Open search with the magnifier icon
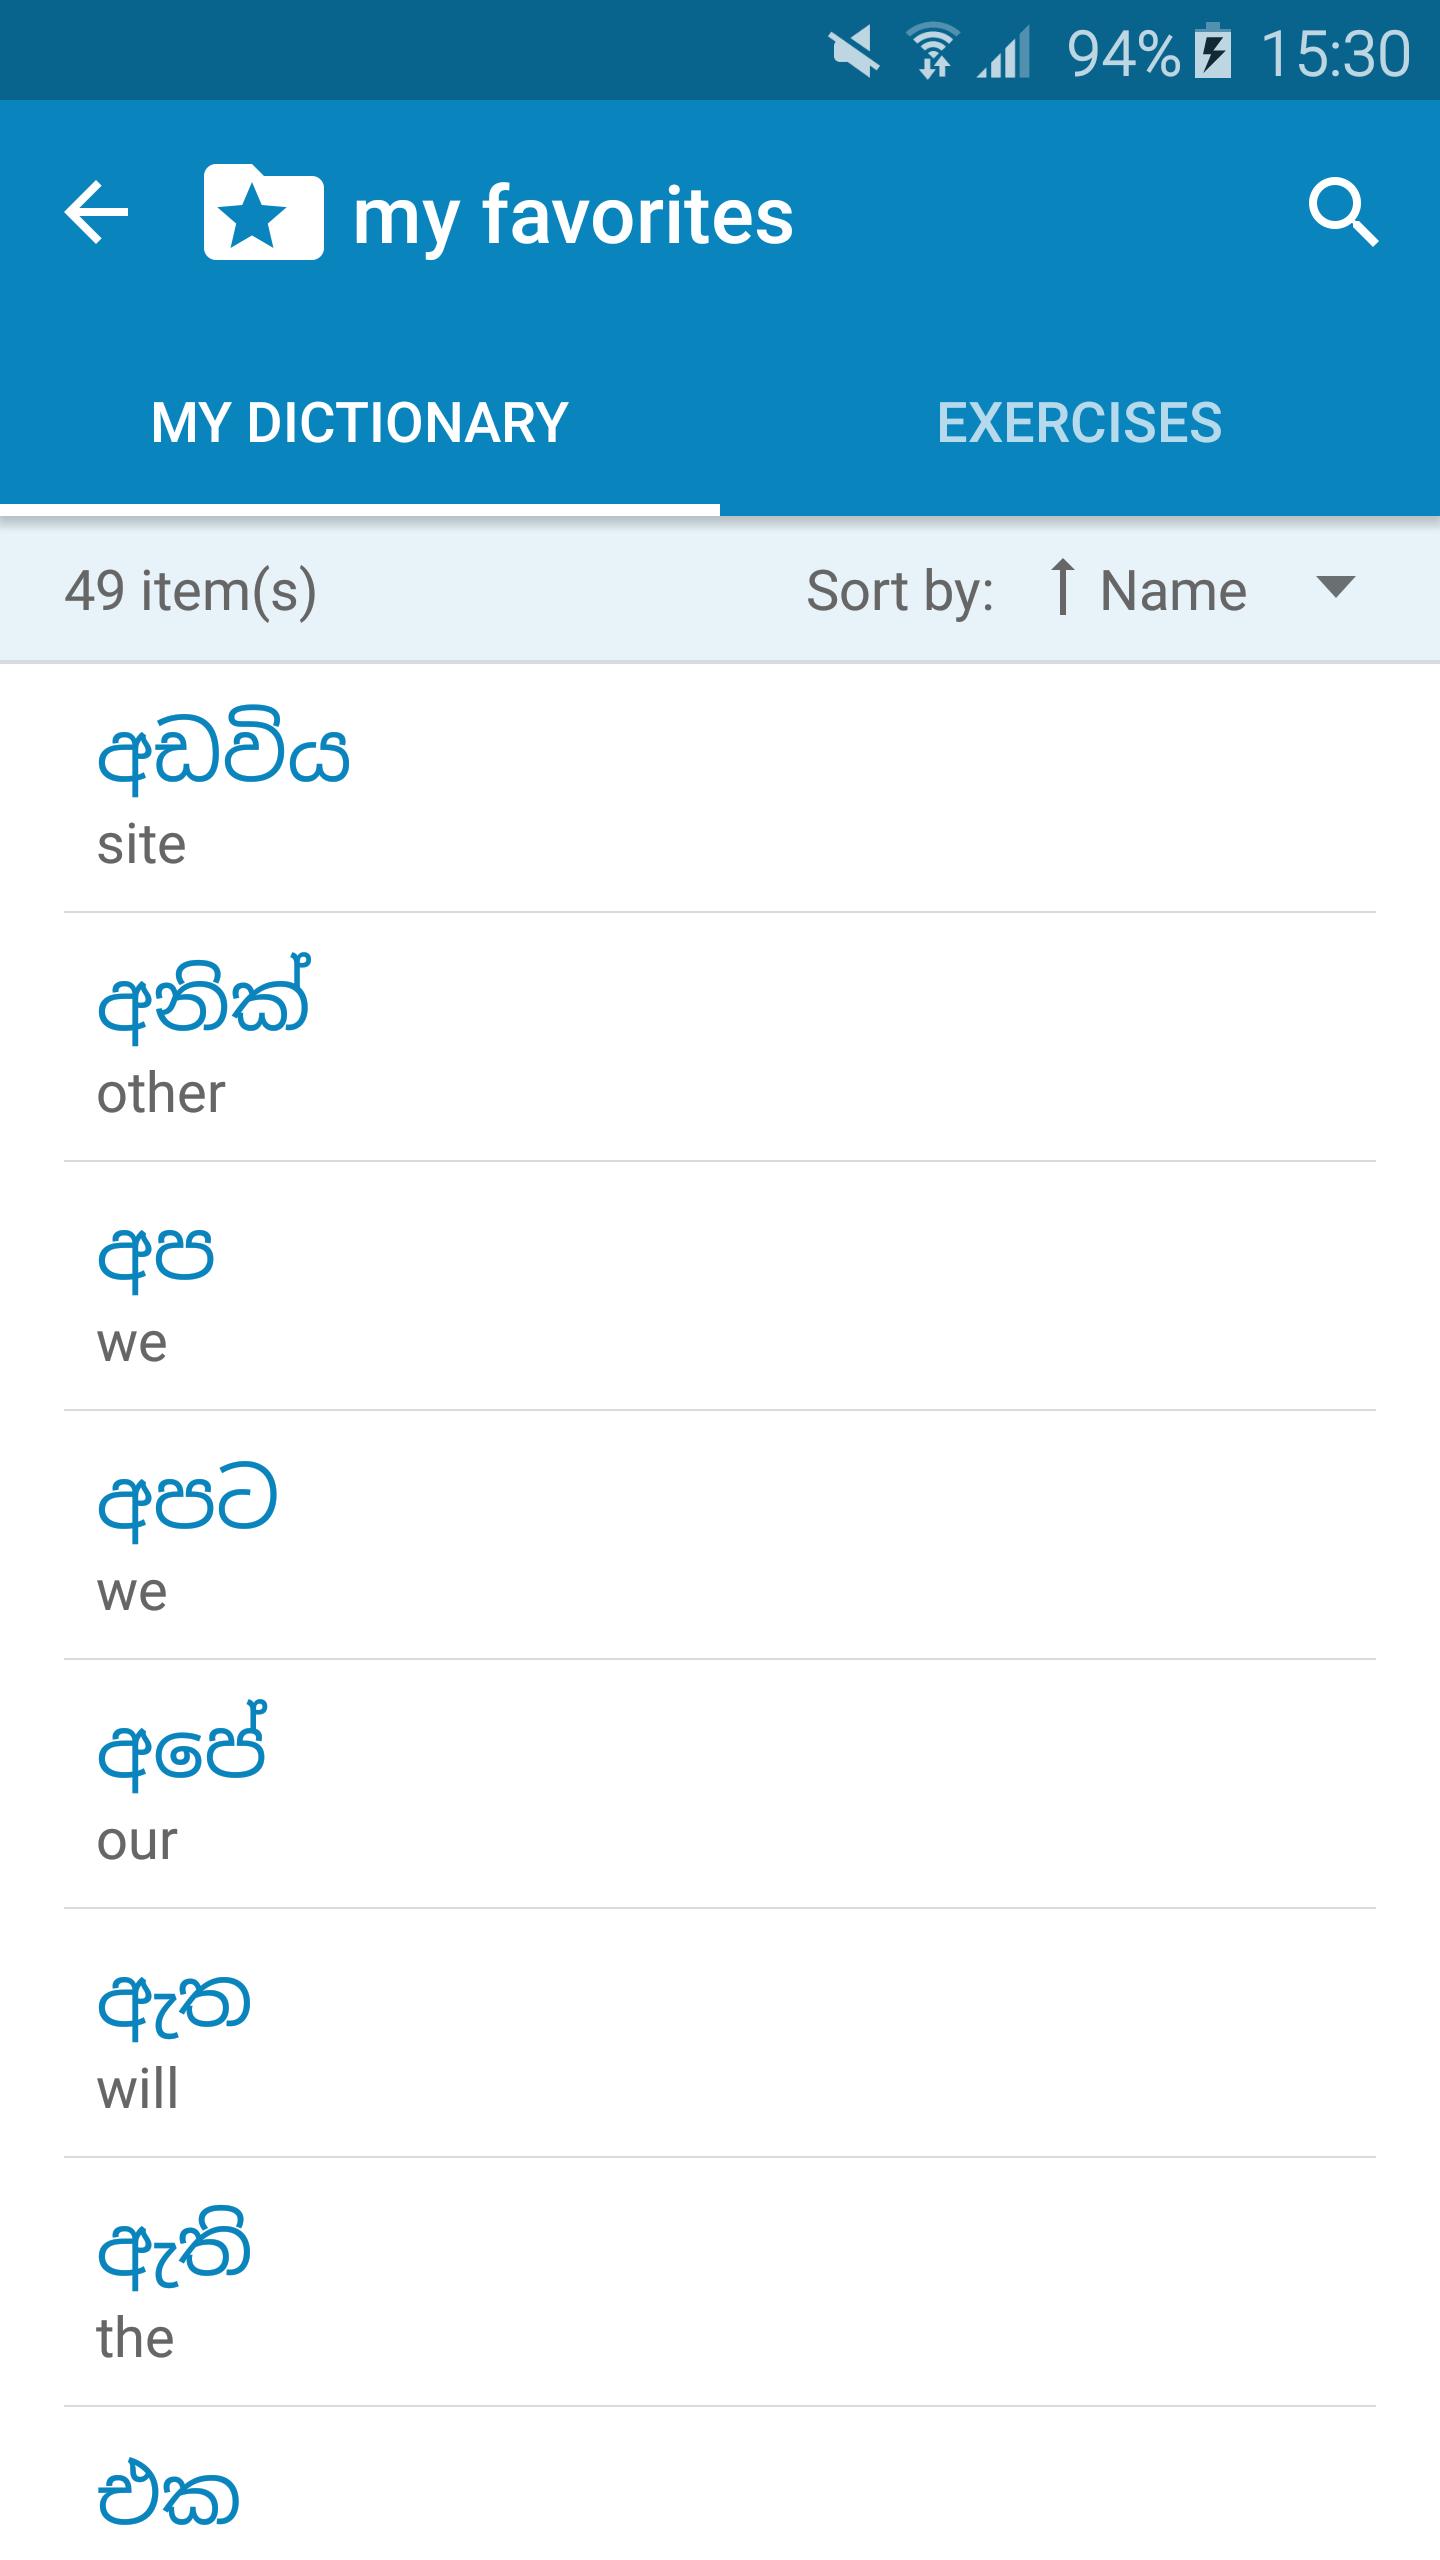Screen dimensions: 1440x2560 point(1343,212)
